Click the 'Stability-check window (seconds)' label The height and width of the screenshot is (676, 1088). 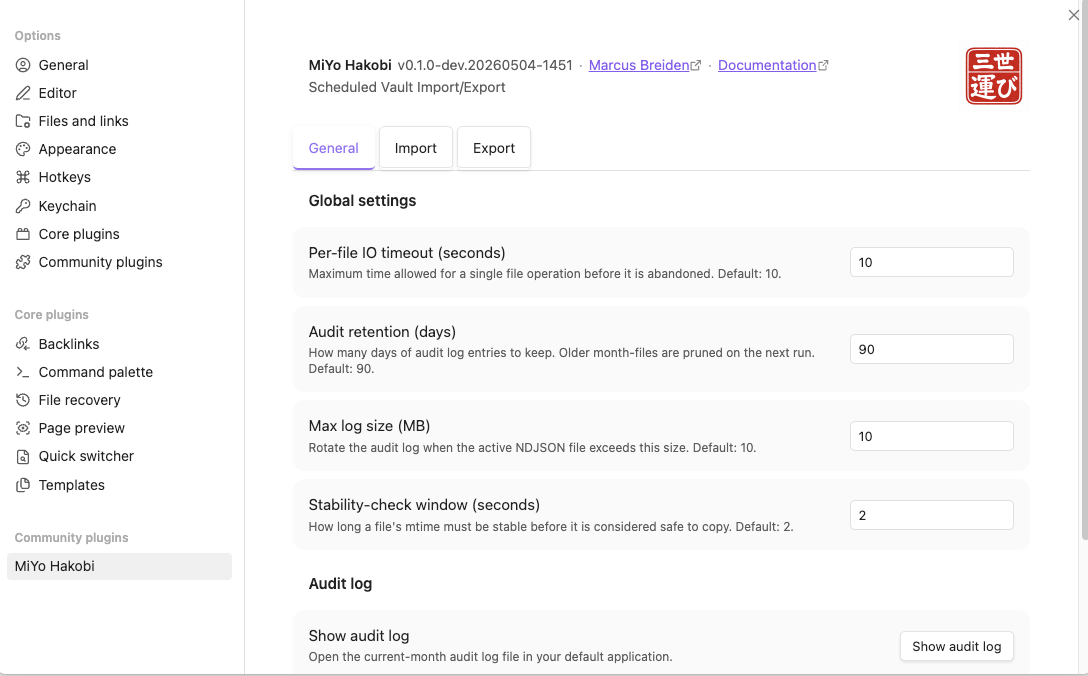click(x=424, y=505)
